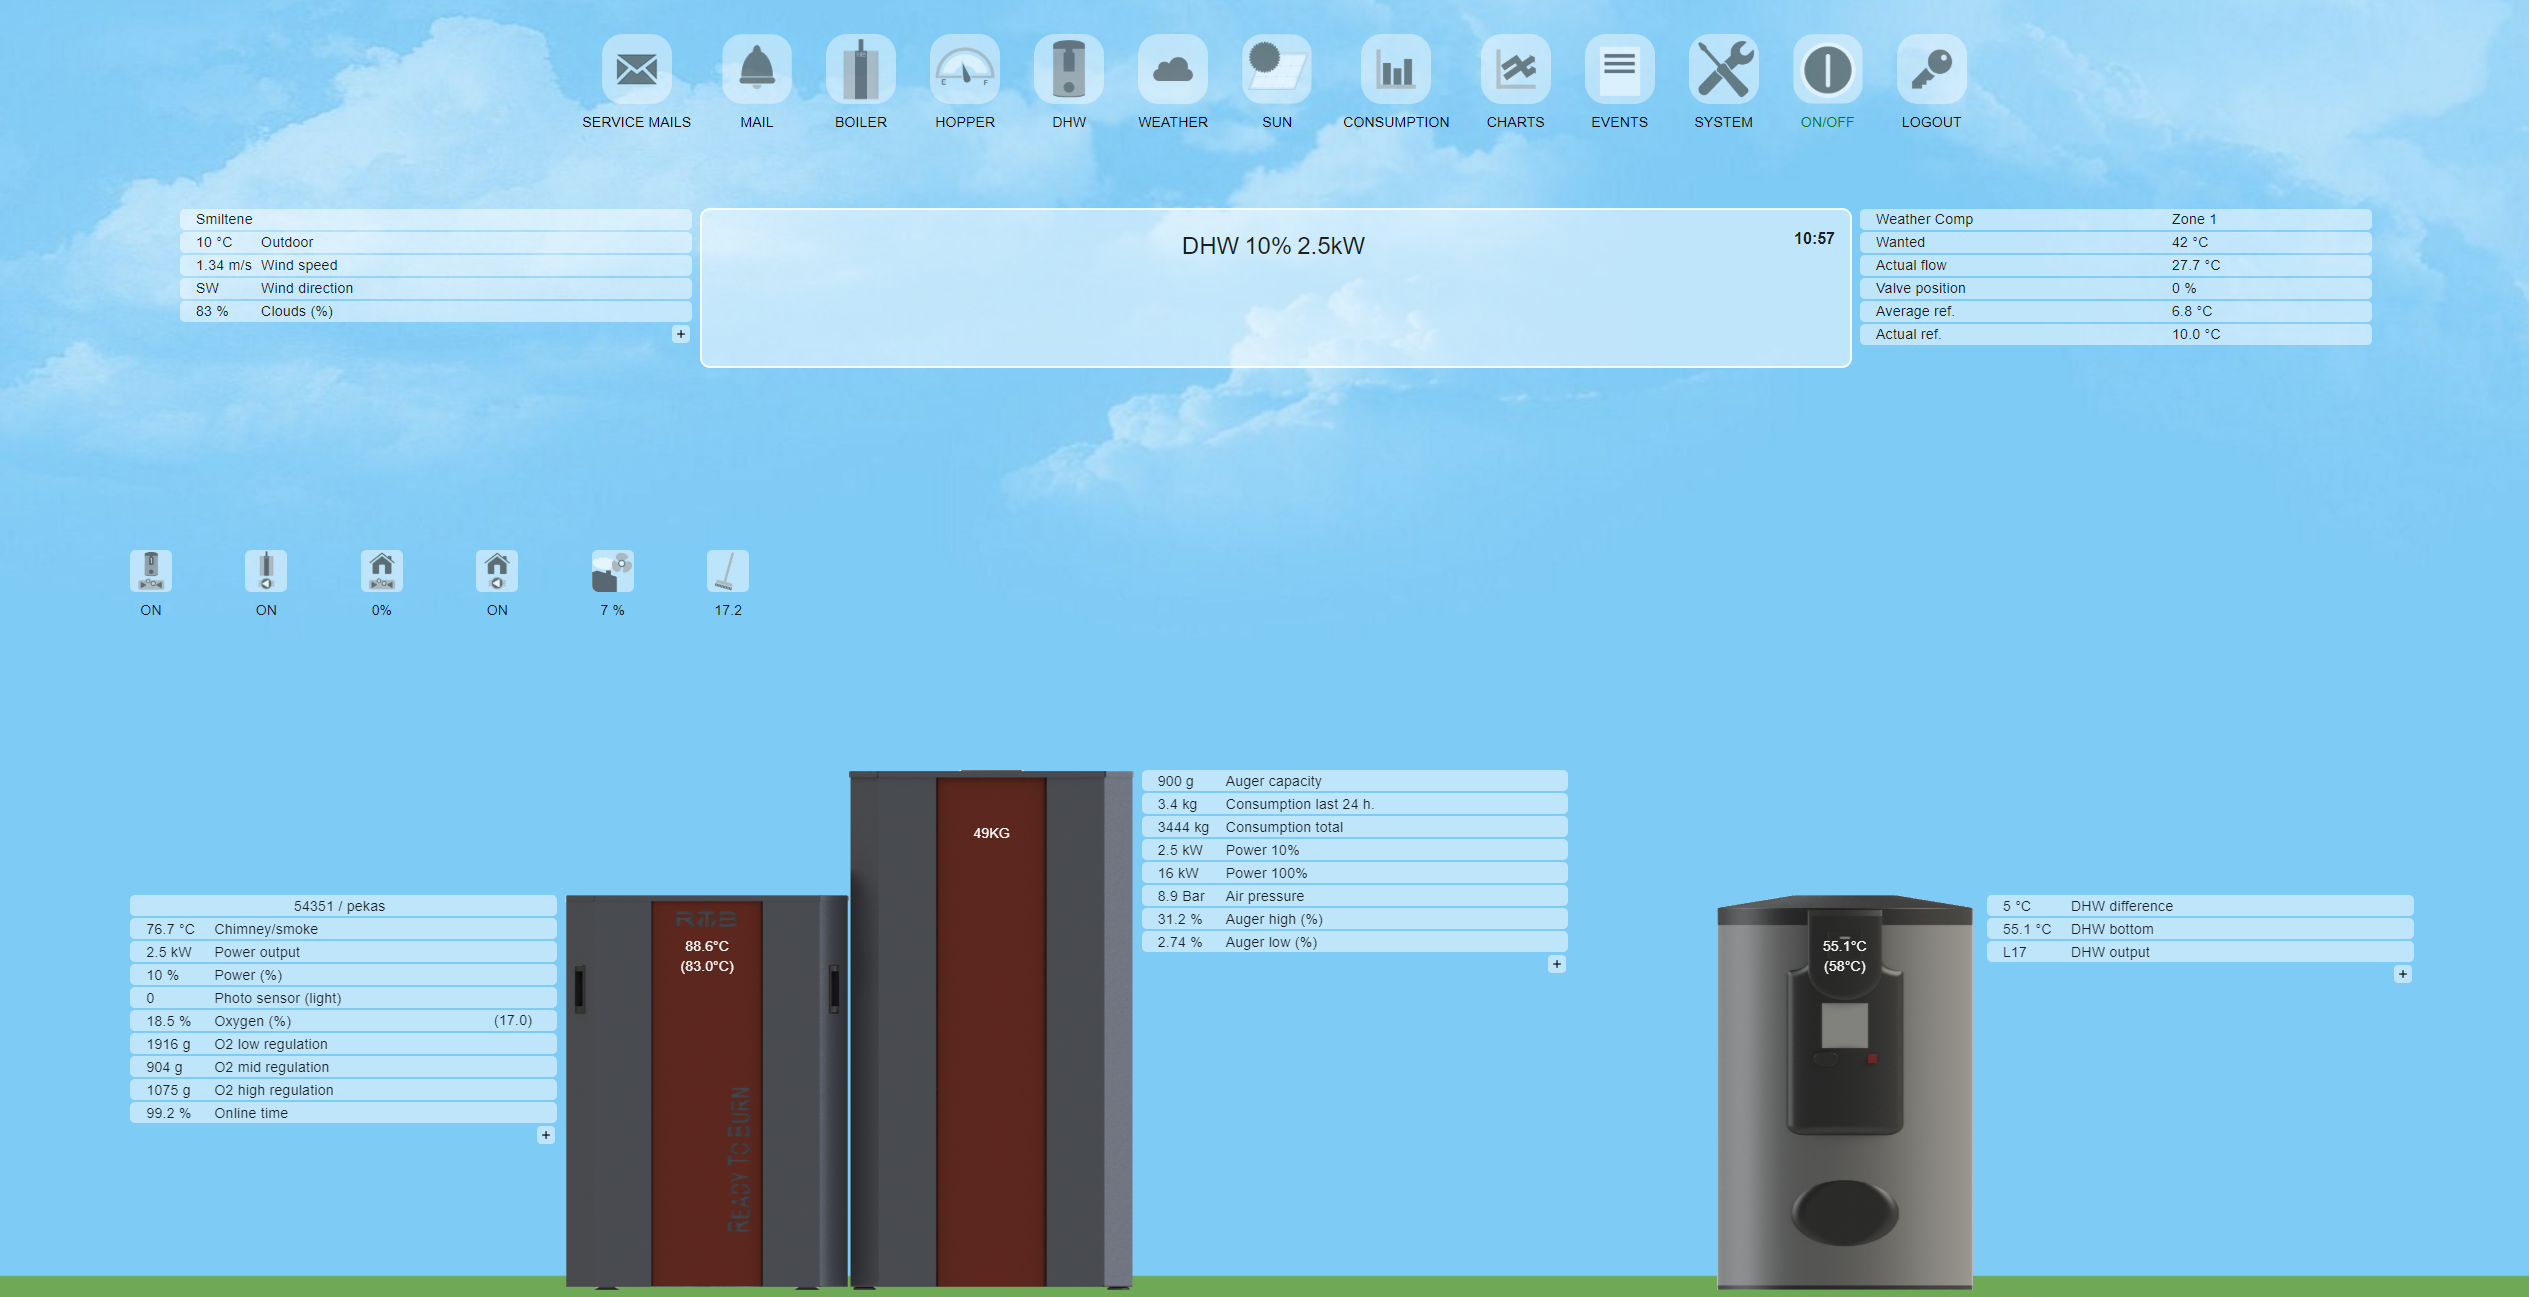Open the Service Mails envelope icon
2529x1297 pixels.
(636, 70)
